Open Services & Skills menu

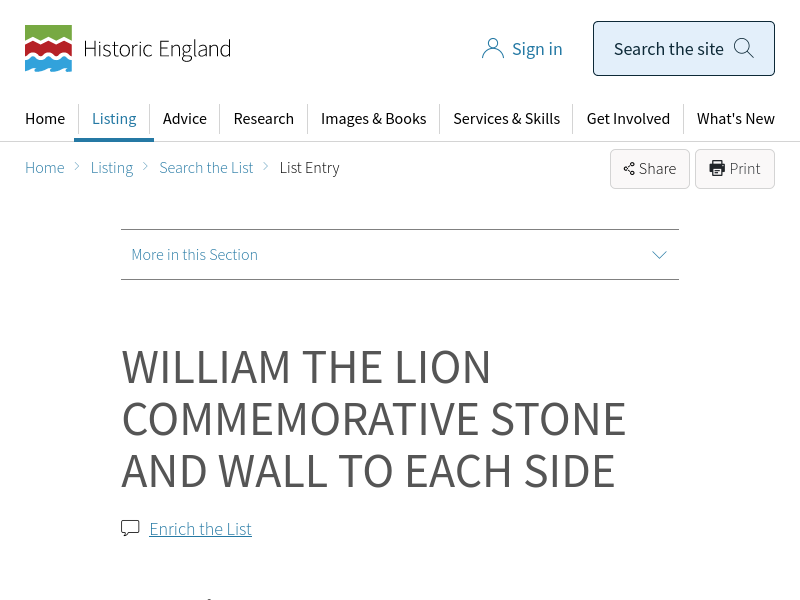[x=506, y=119]
